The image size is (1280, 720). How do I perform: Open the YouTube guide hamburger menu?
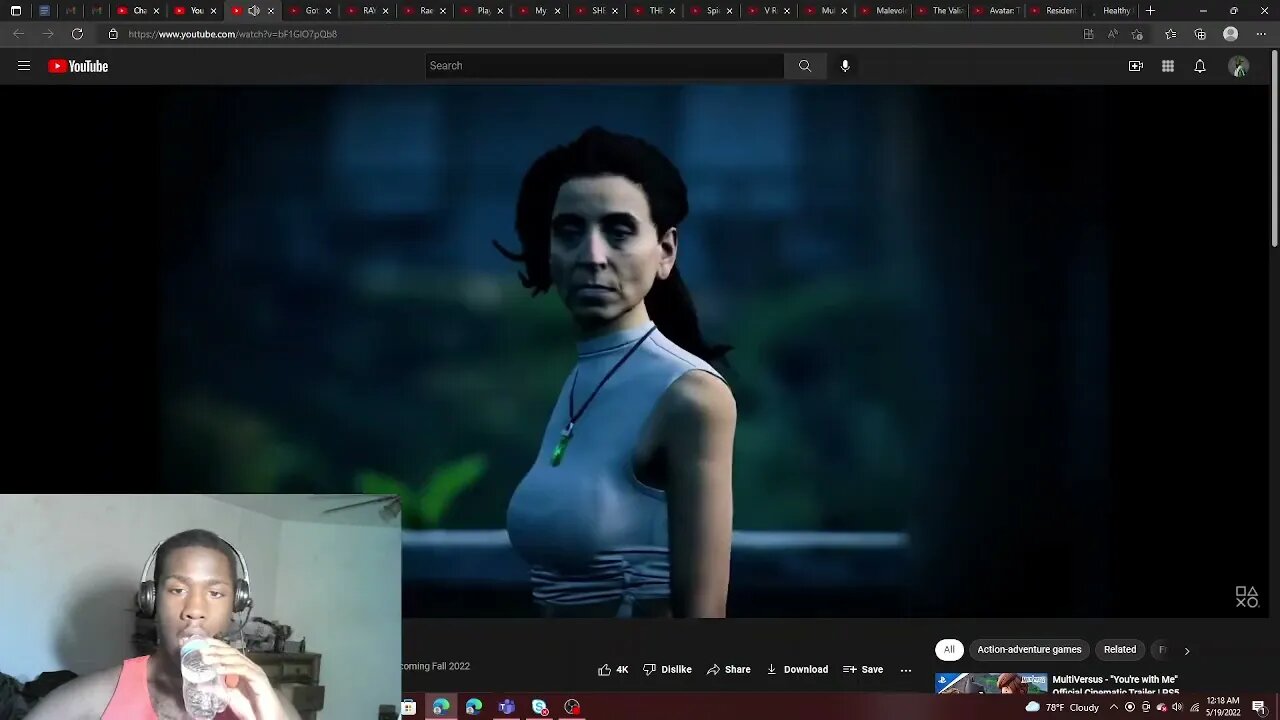[x=24, y=66]
